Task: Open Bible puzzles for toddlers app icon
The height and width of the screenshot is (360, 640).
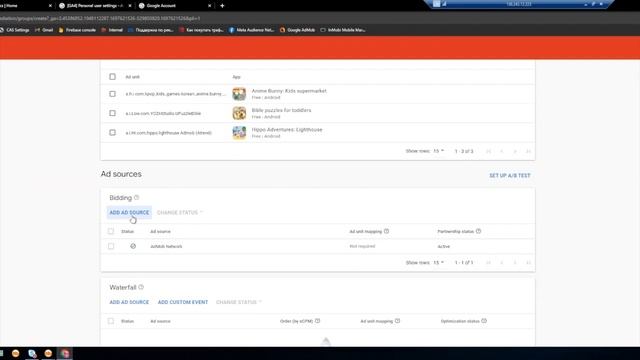Action: click(239, 113)
